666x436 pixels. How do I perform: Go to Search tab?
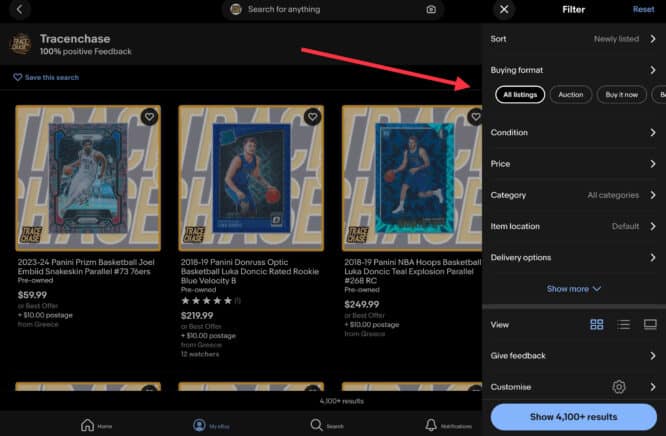click(327, 425)
